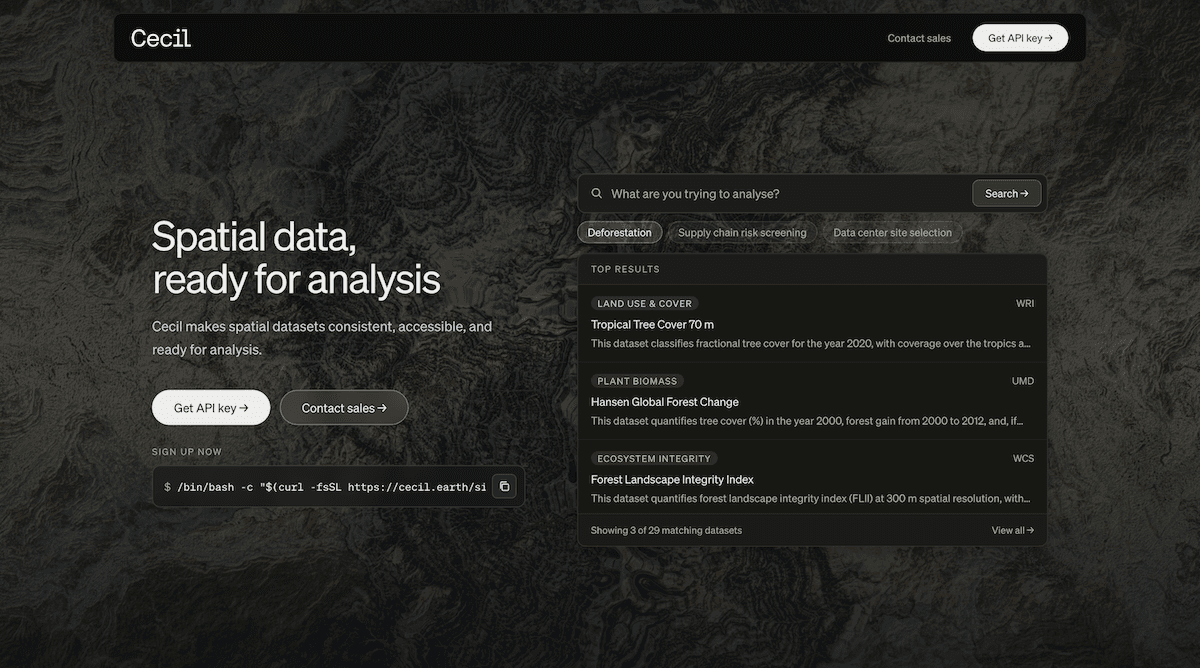The image size is (1200, 668).
Task: Open Contact sales in the header
Action: tap(919, 38)
